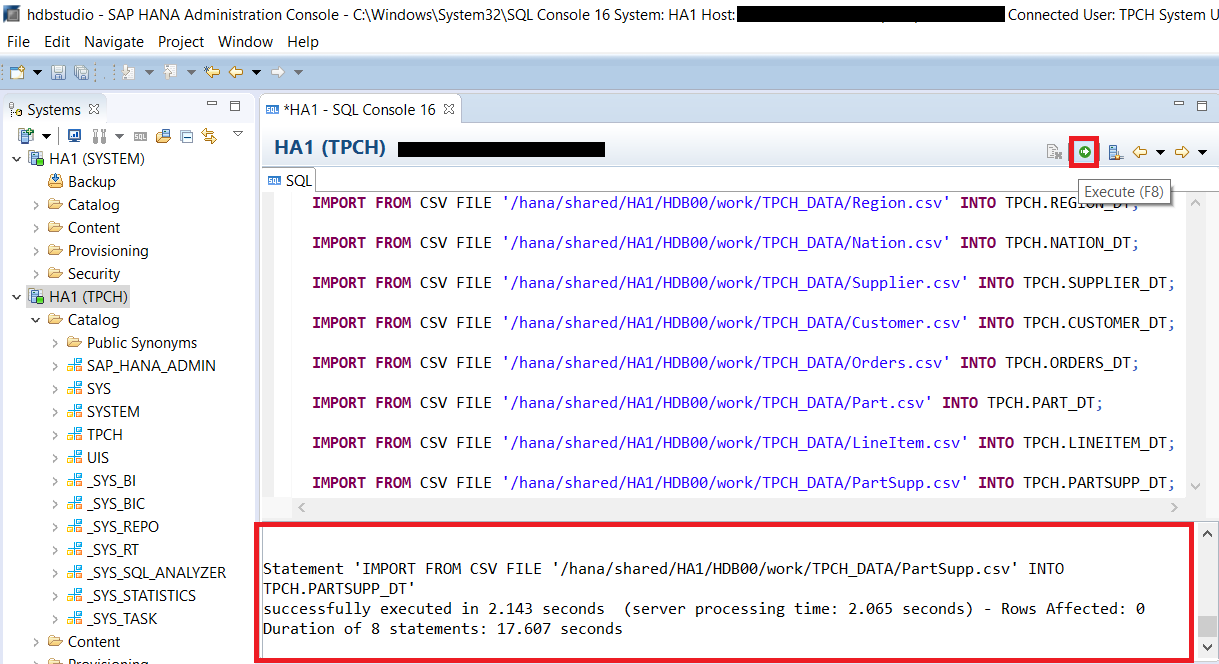Viewport: 1219px width, 664px height.
Task: Click the Next Annotation icon in main toolbar
Action: (x=129, y=72)
